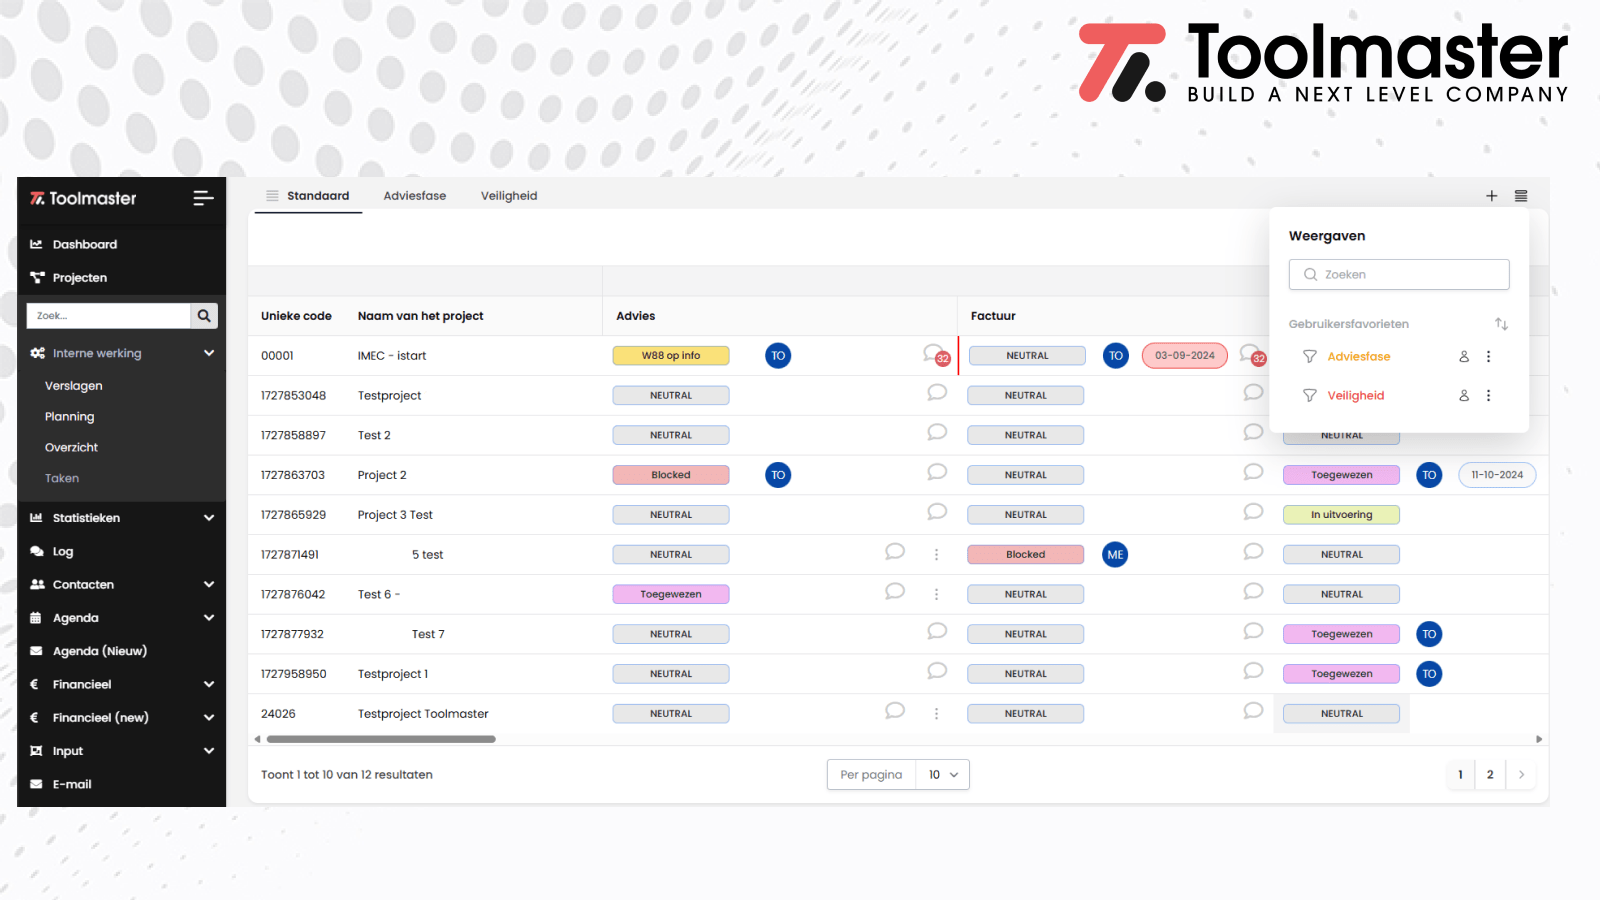Expand the Input menu

pyautogui.click(x=209, y=751)
